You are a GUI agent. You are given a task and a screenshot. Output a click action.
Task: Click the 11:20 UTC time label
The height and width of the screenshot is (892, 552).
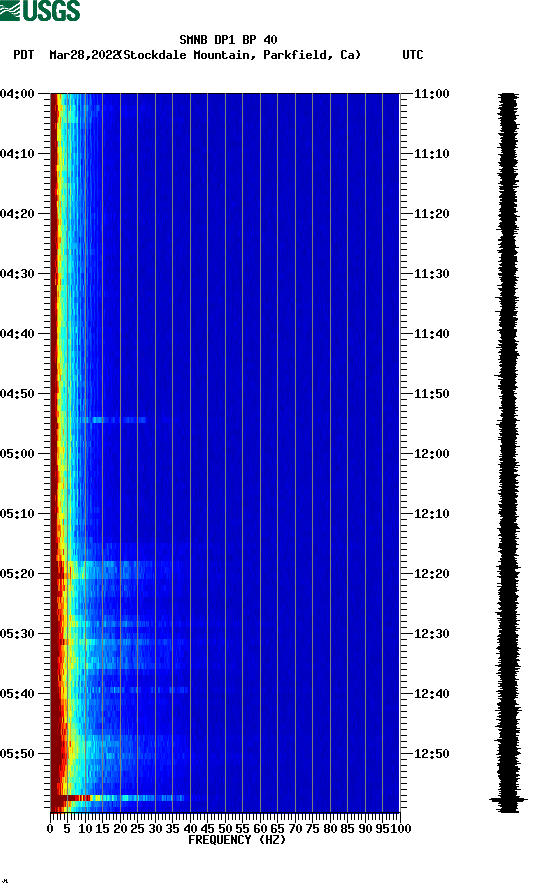coord(431,214)
